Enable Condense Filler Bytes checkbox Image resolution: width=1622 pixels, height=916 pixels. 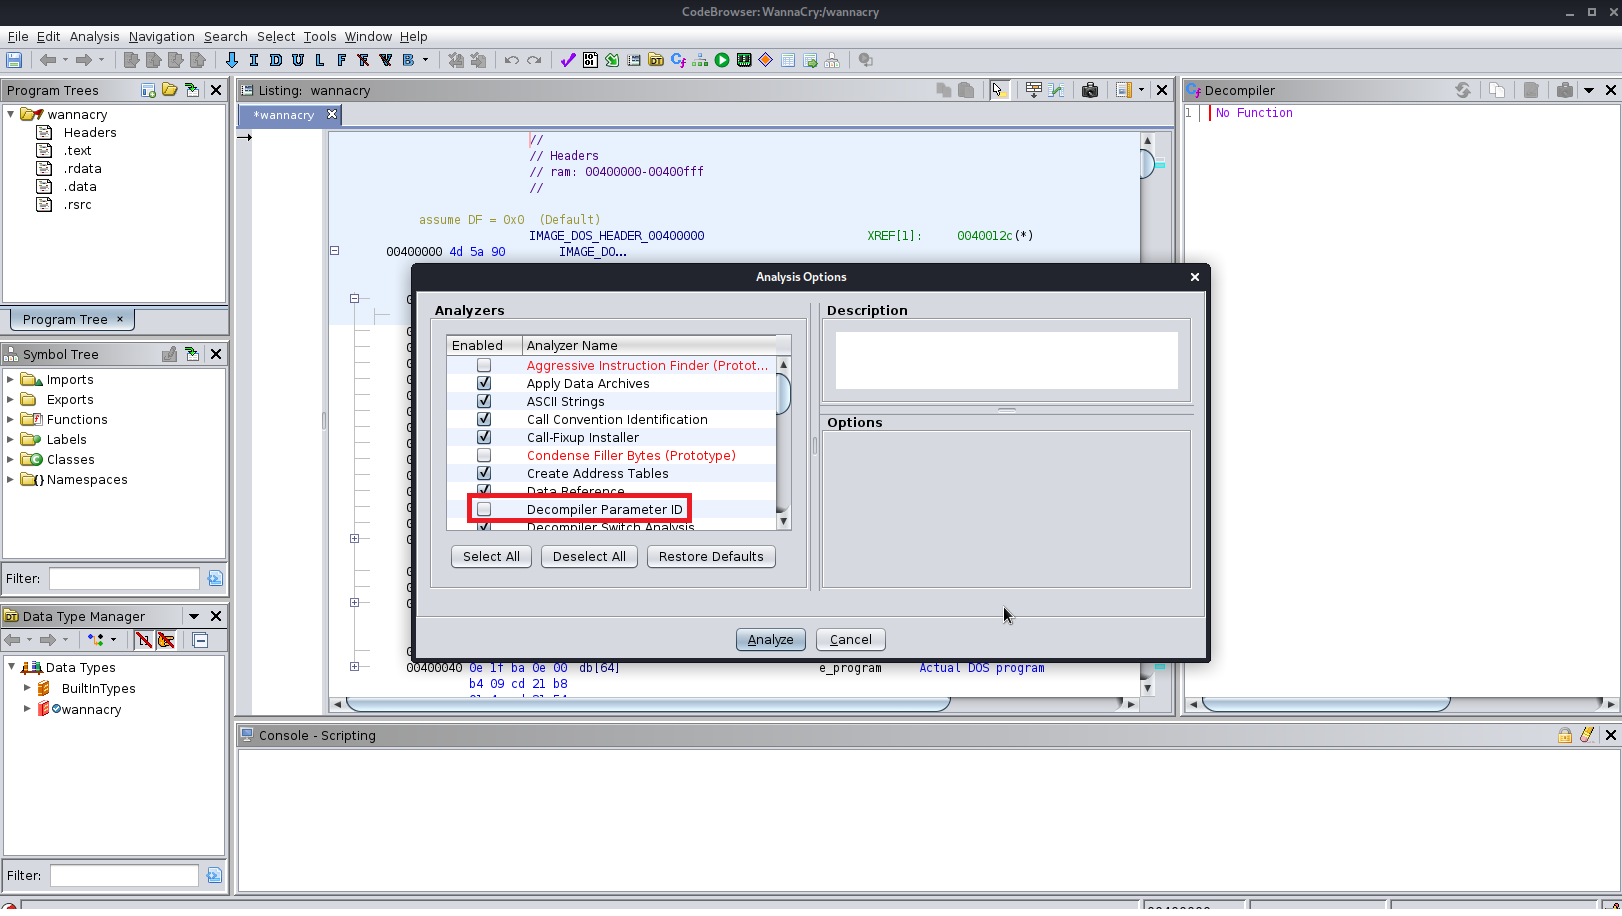pyautogui.click(x=484, y=455)
